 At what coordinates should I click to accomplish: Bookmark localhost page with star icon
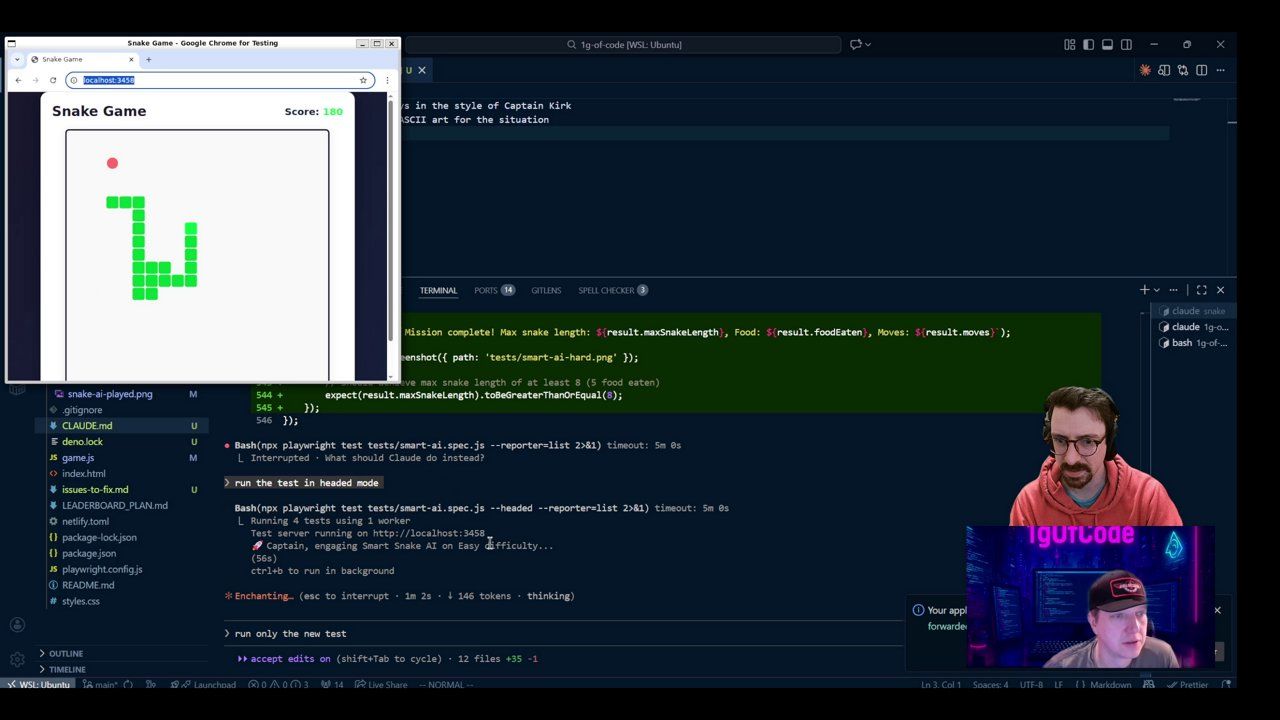click(x=363, y=80)
